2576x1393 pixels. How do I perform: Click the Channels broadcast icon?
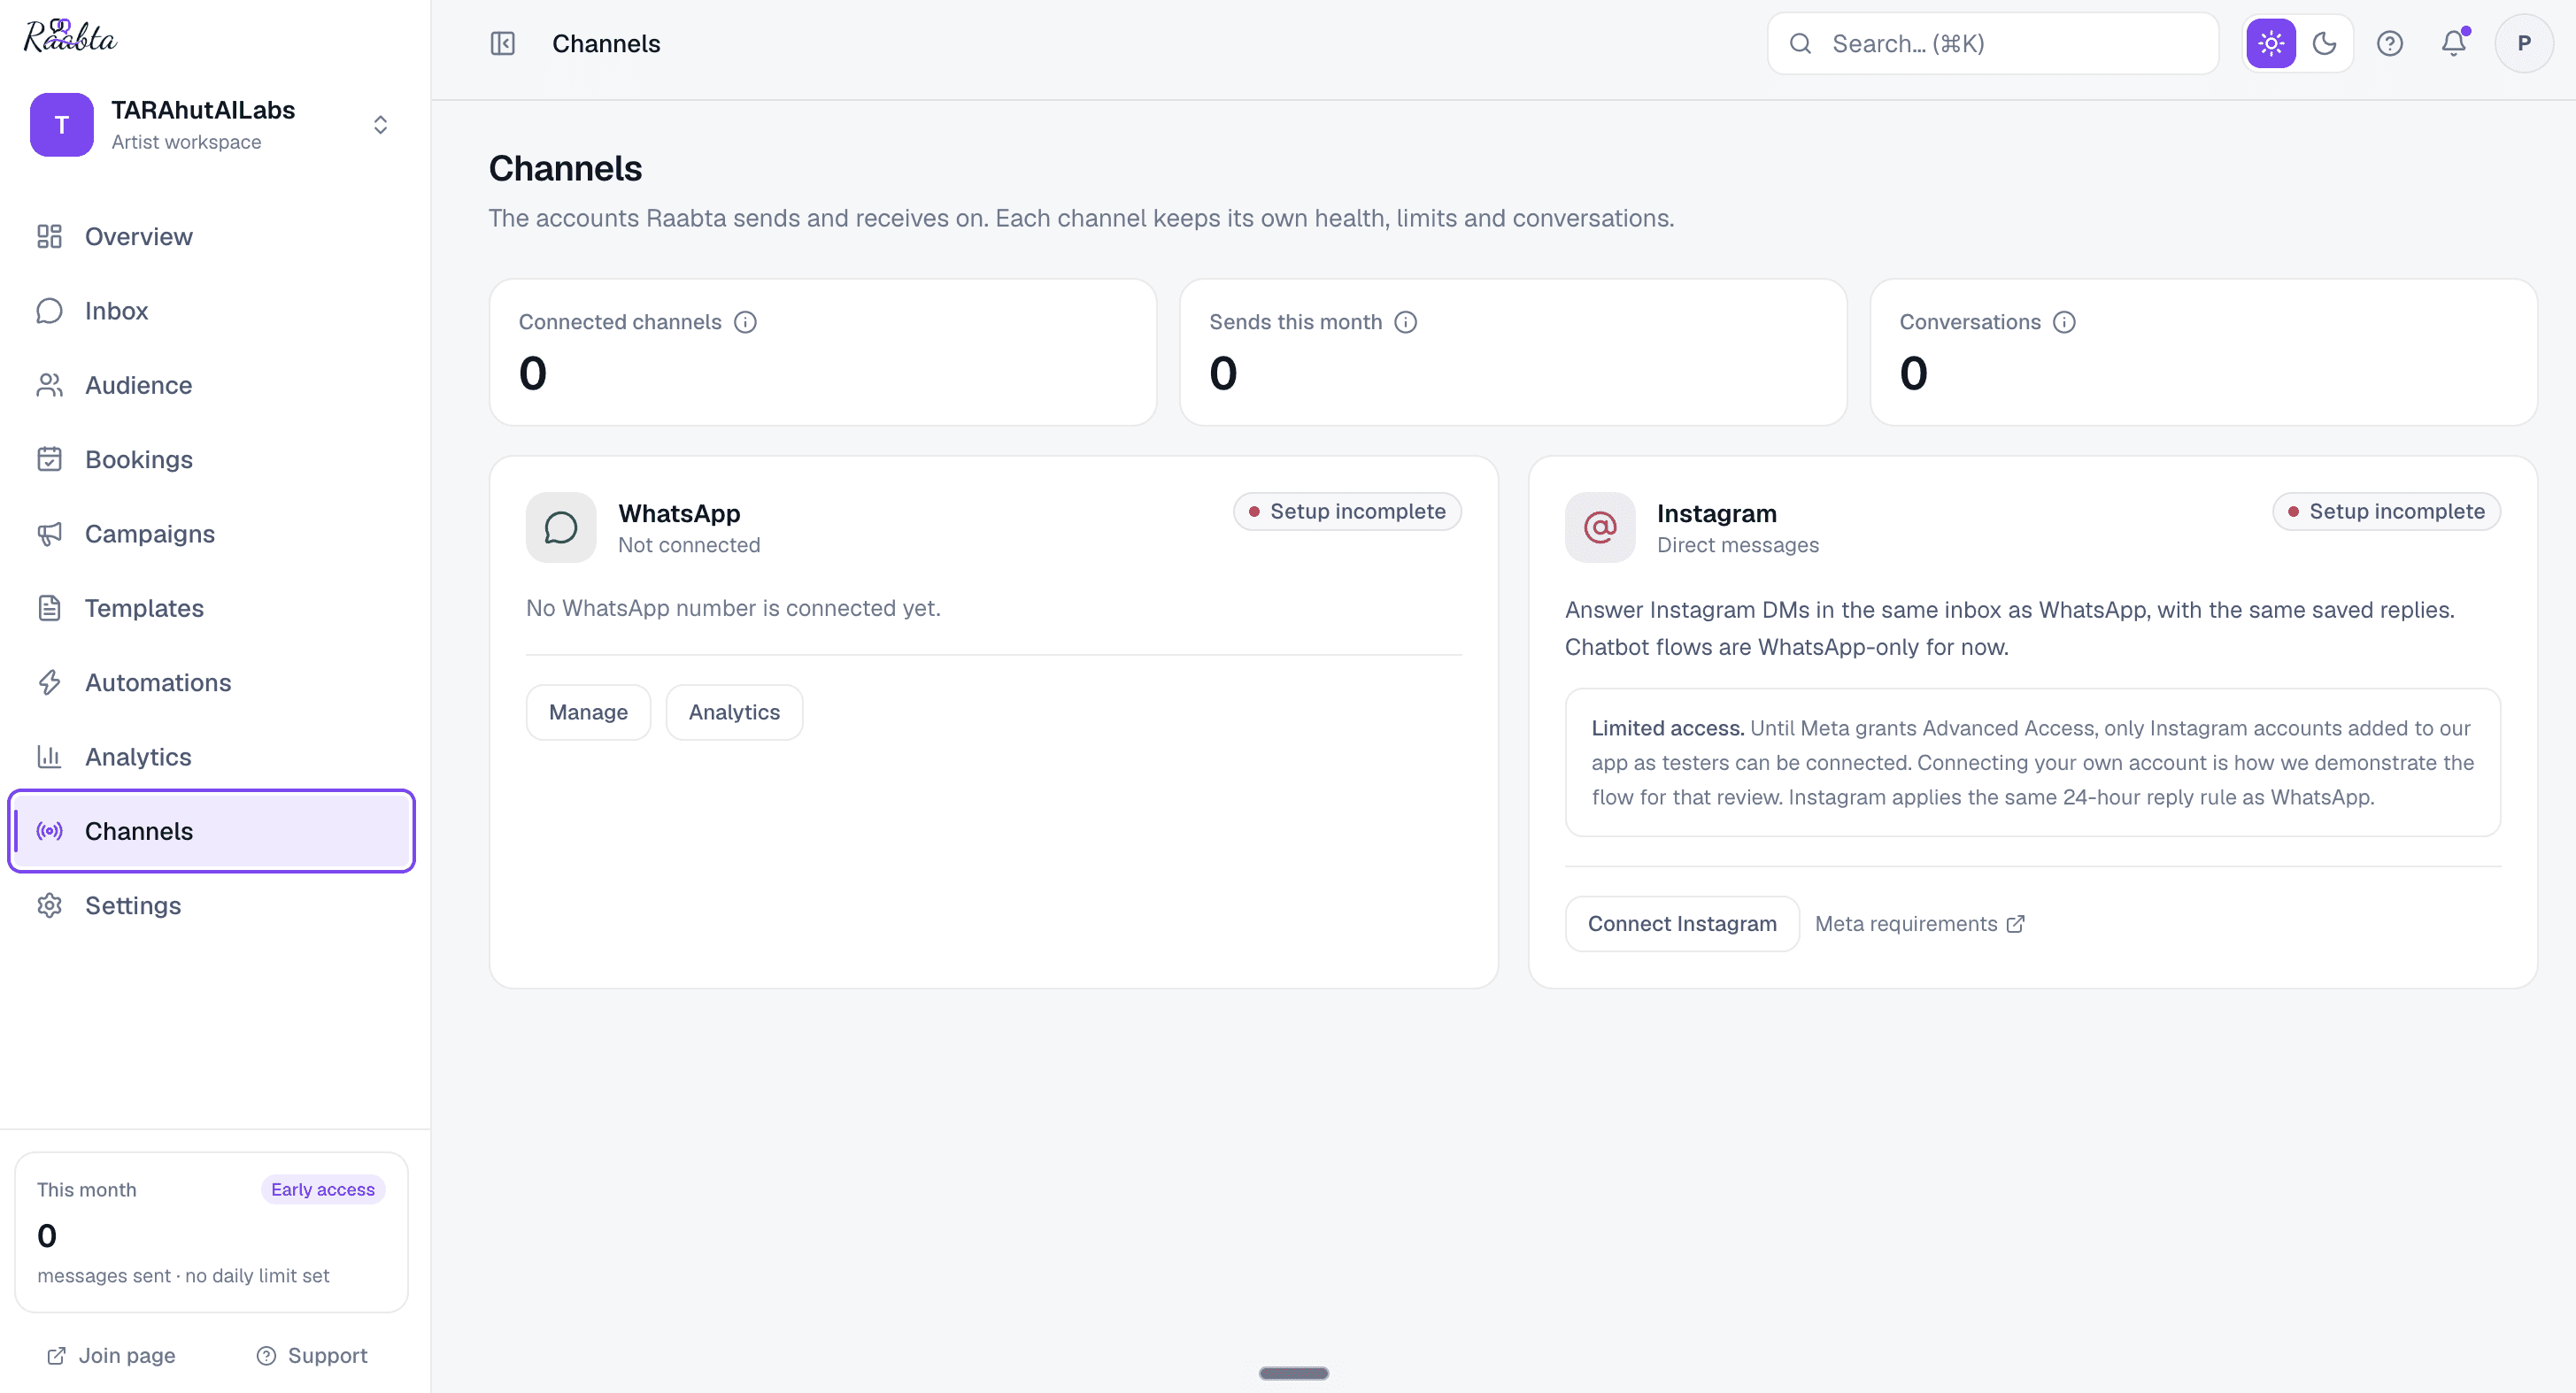coord(49,831)
